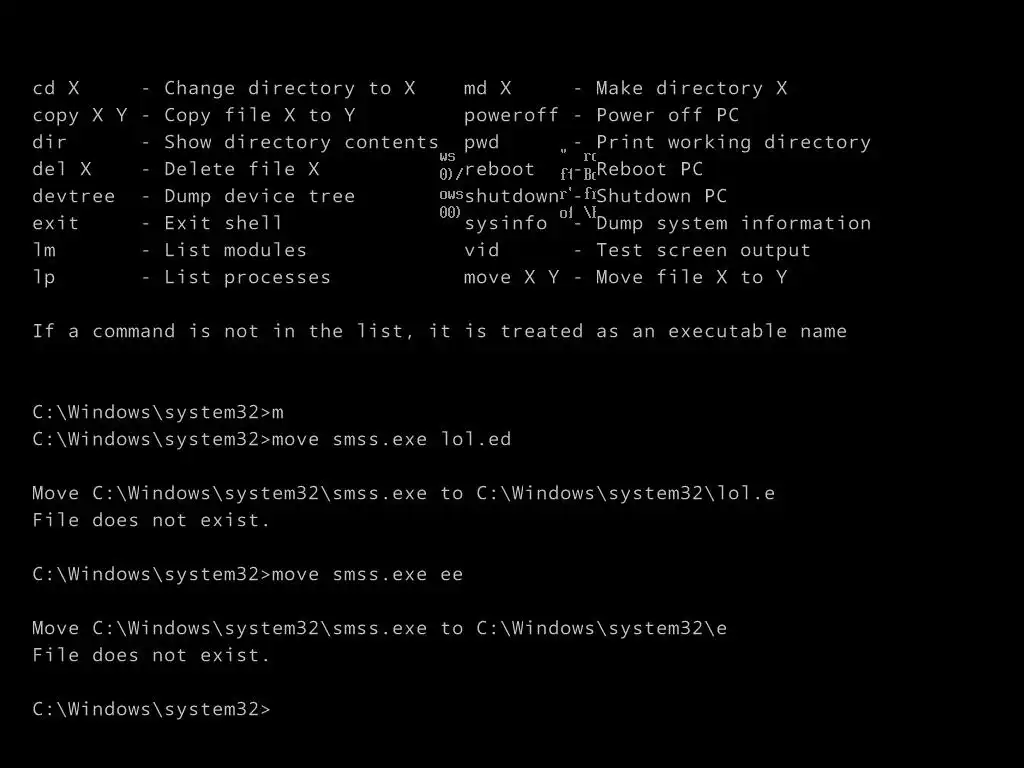Select the 'copy X Y' command text
The image size is (1024, 768).
point(80,116)
